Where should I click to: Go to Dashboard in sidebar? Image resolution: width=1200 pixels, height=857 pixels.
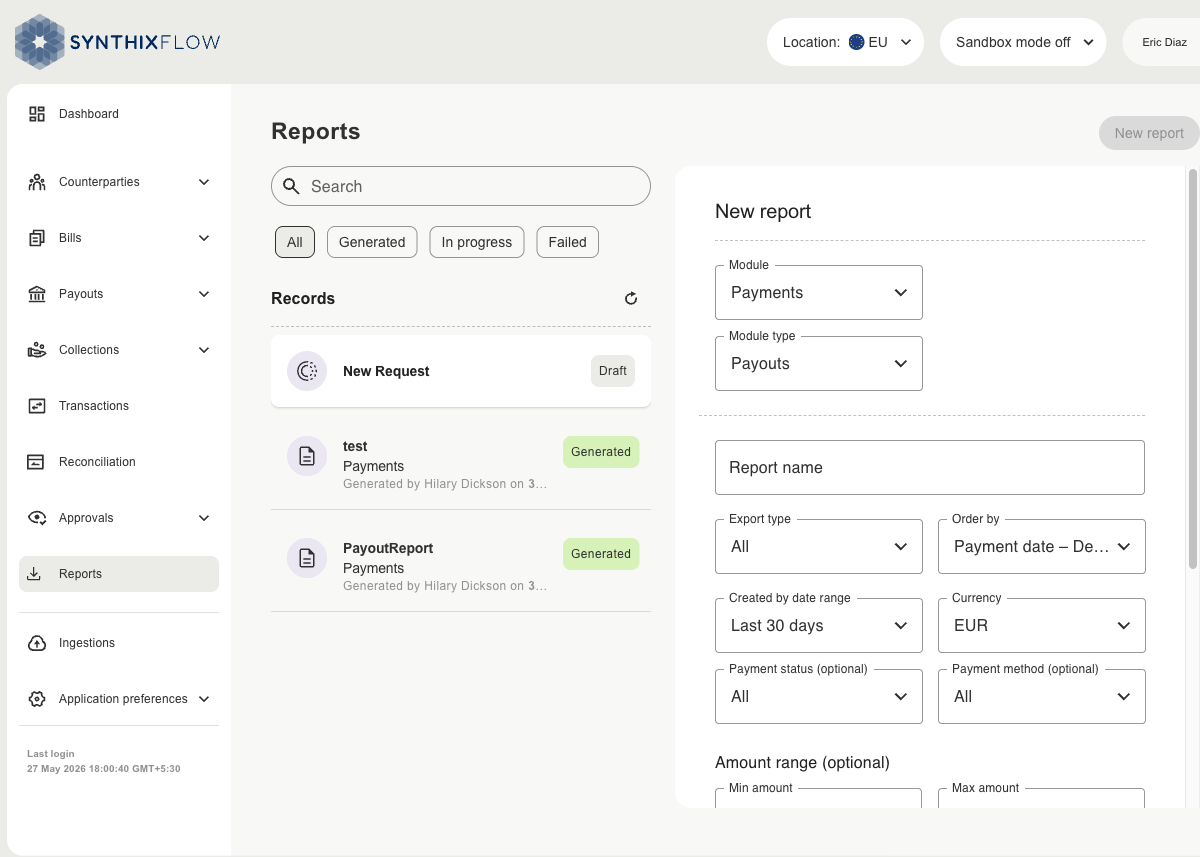pos(119,114)
